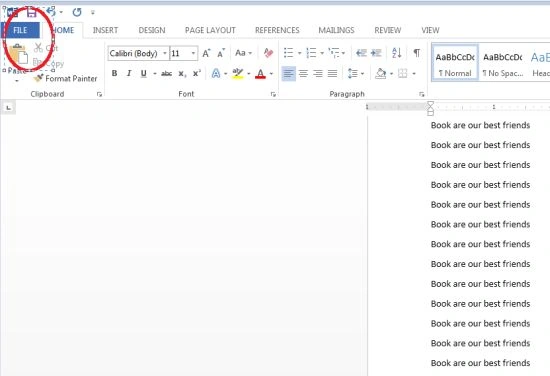Open the Font dialog launcher
This screenshot has height=376, width=550.
click(x=273, y=94)
